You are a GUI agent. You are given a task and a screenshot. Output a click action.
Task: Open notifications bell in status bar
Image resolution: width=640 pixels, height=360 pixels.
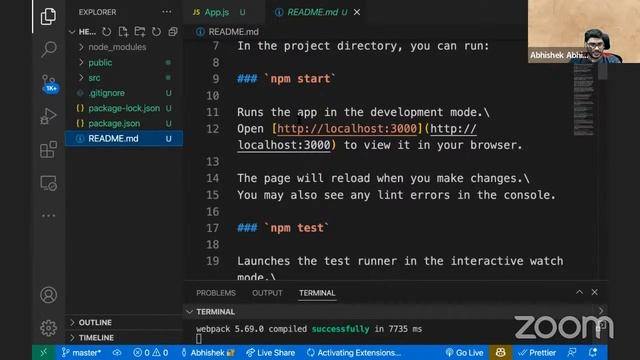click(x=593, y=353)
